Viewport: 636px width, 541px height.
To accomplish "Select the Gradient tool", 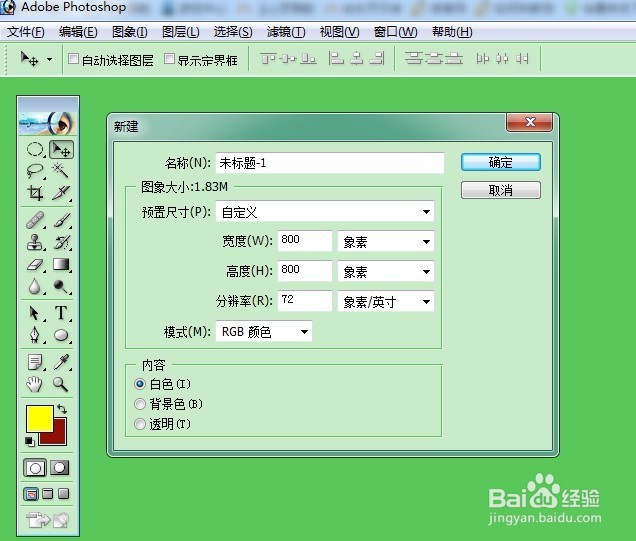I will 61,264.
